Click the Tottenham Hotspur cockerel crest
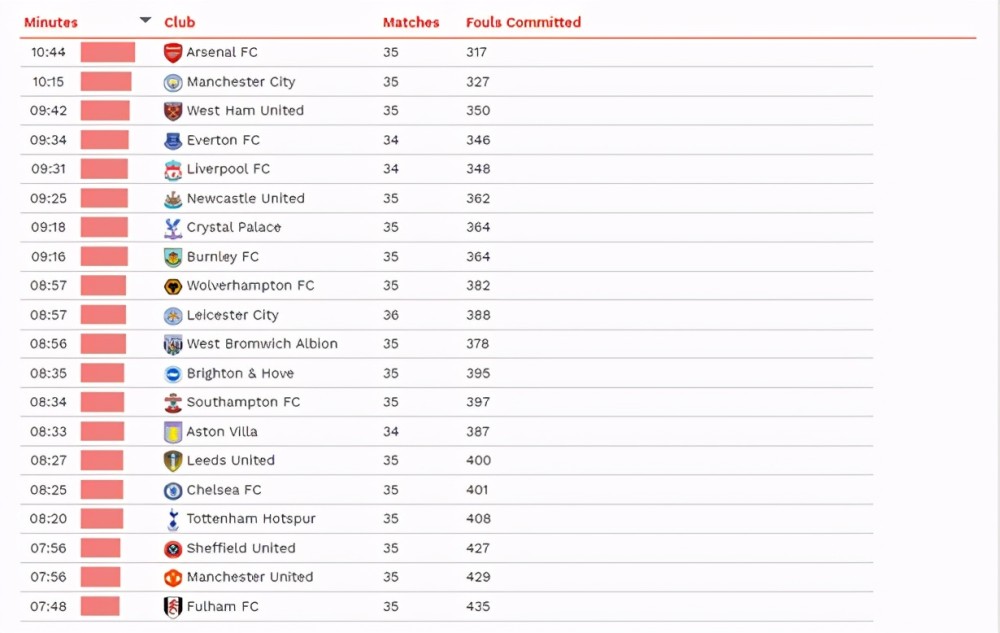This screenshot has width=1000, height=633. pyautogui.click(x=173, y=520)
